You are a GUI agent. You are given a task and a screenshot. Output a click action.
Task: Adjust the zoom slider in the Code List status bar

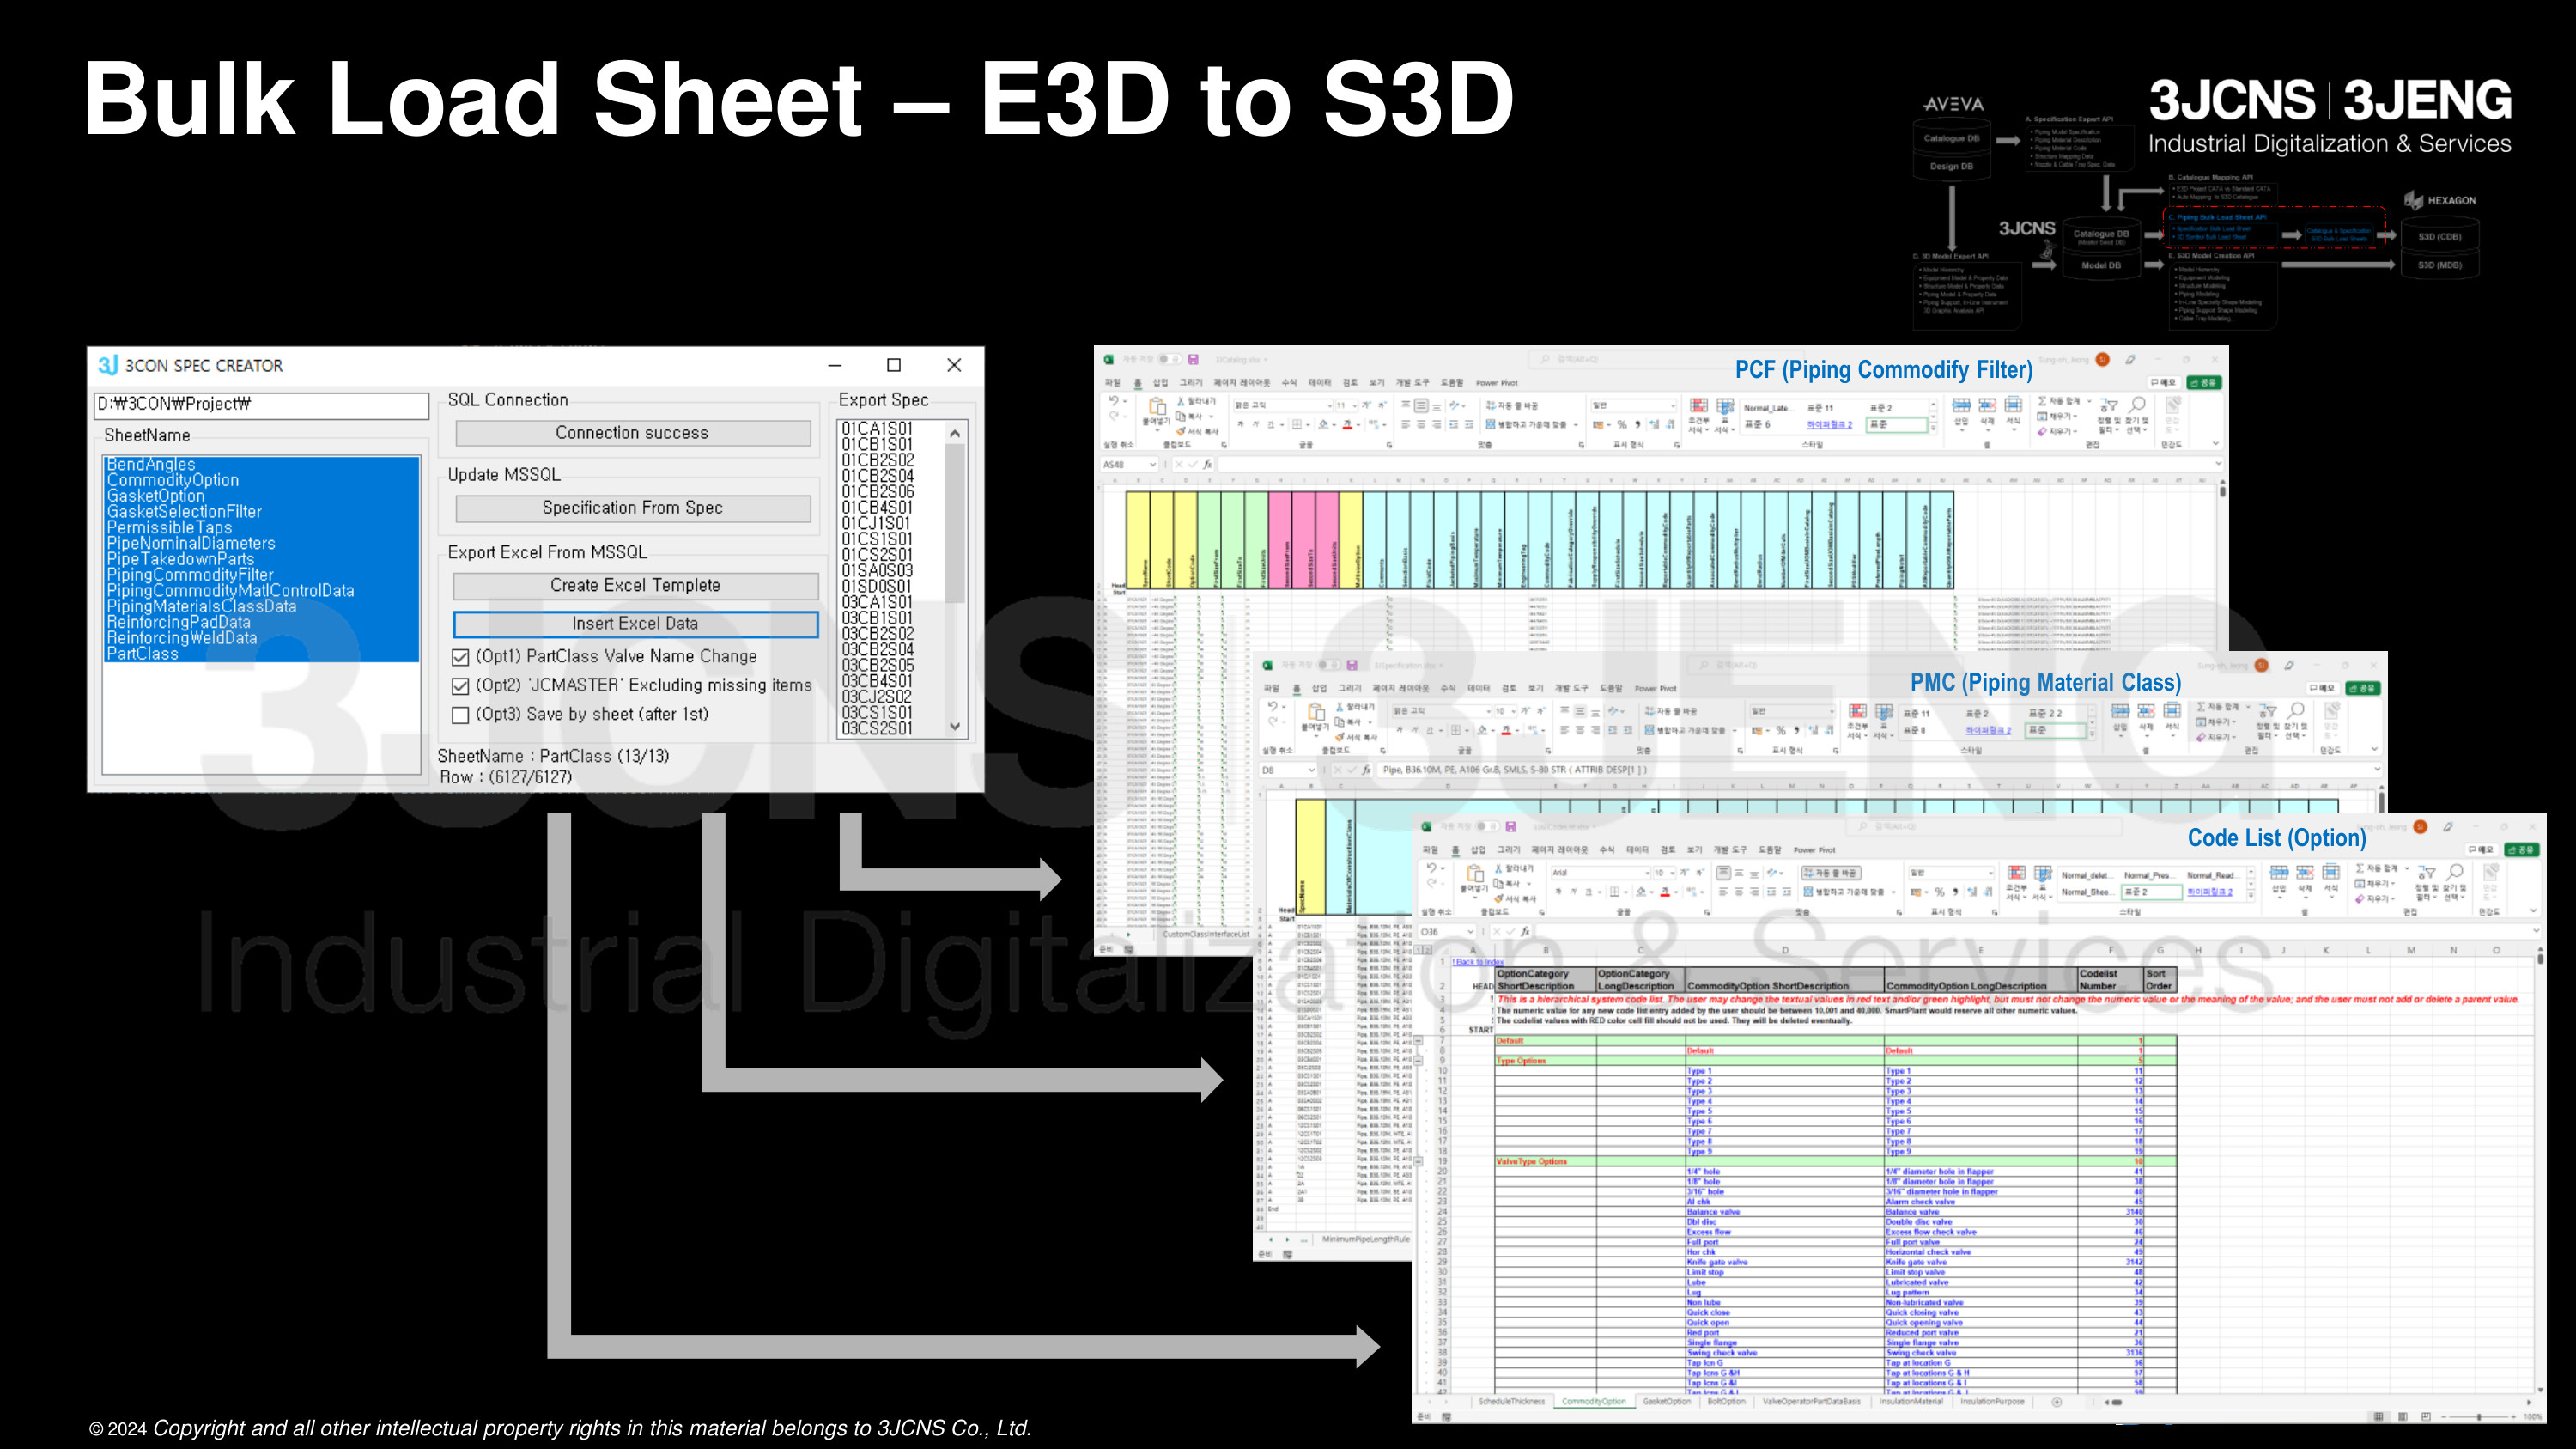pos(2479,1417)
